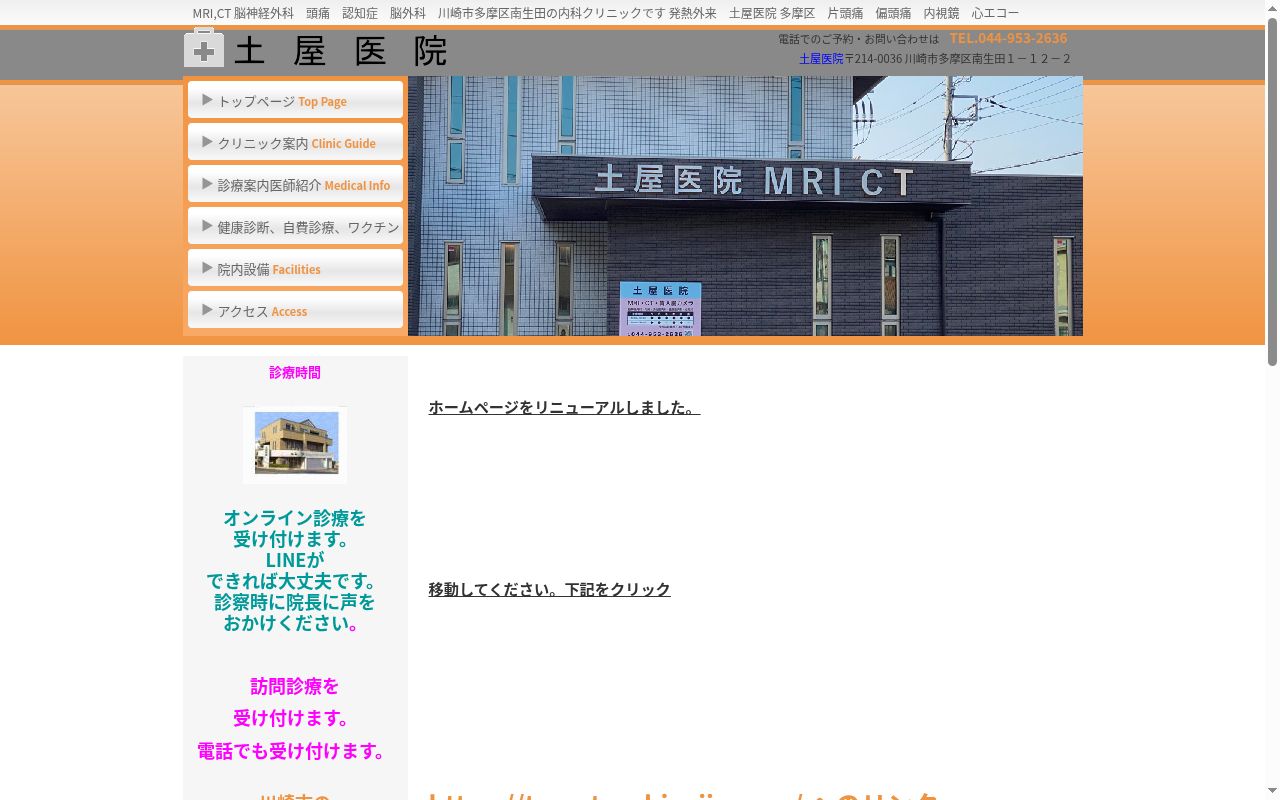Click the 〒214-0036 川崎市多摩区南生田 address text
The image size is (1280, 800).
[958, 59]
